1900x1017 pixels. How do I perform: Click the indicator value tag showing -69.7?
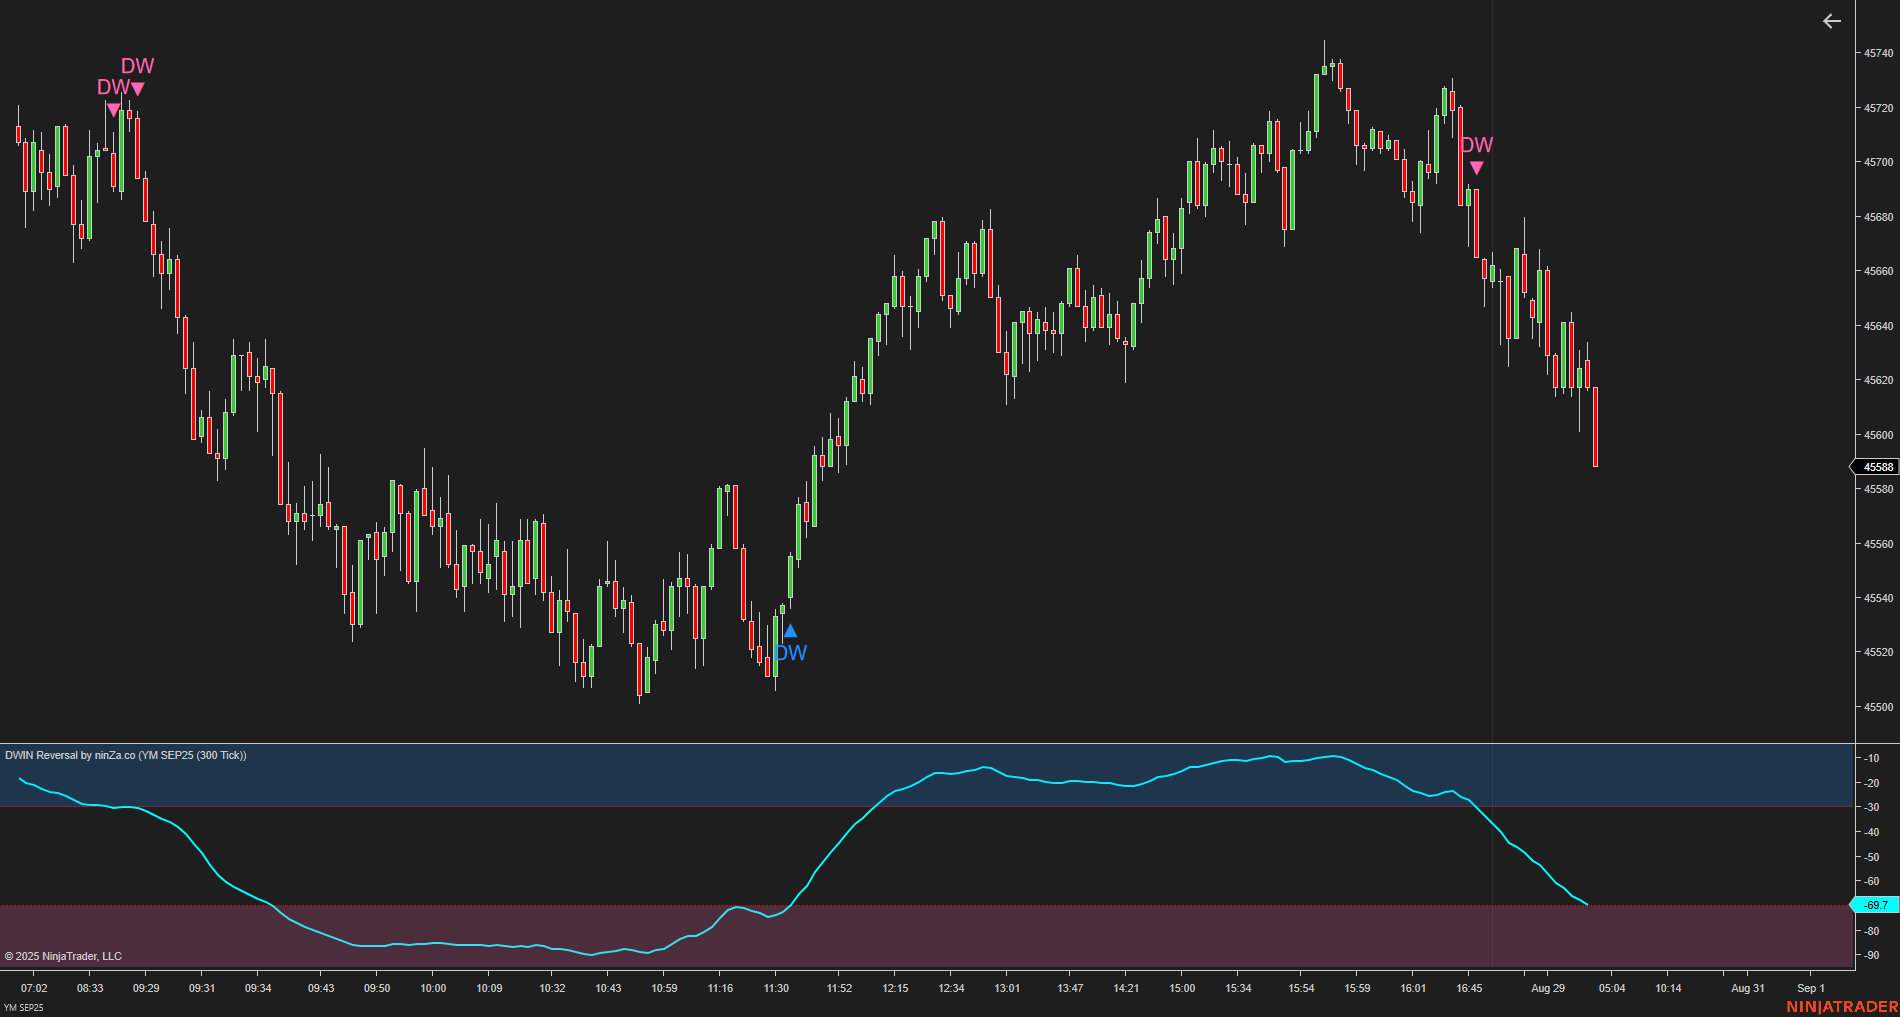click(x=1876, y=904)
